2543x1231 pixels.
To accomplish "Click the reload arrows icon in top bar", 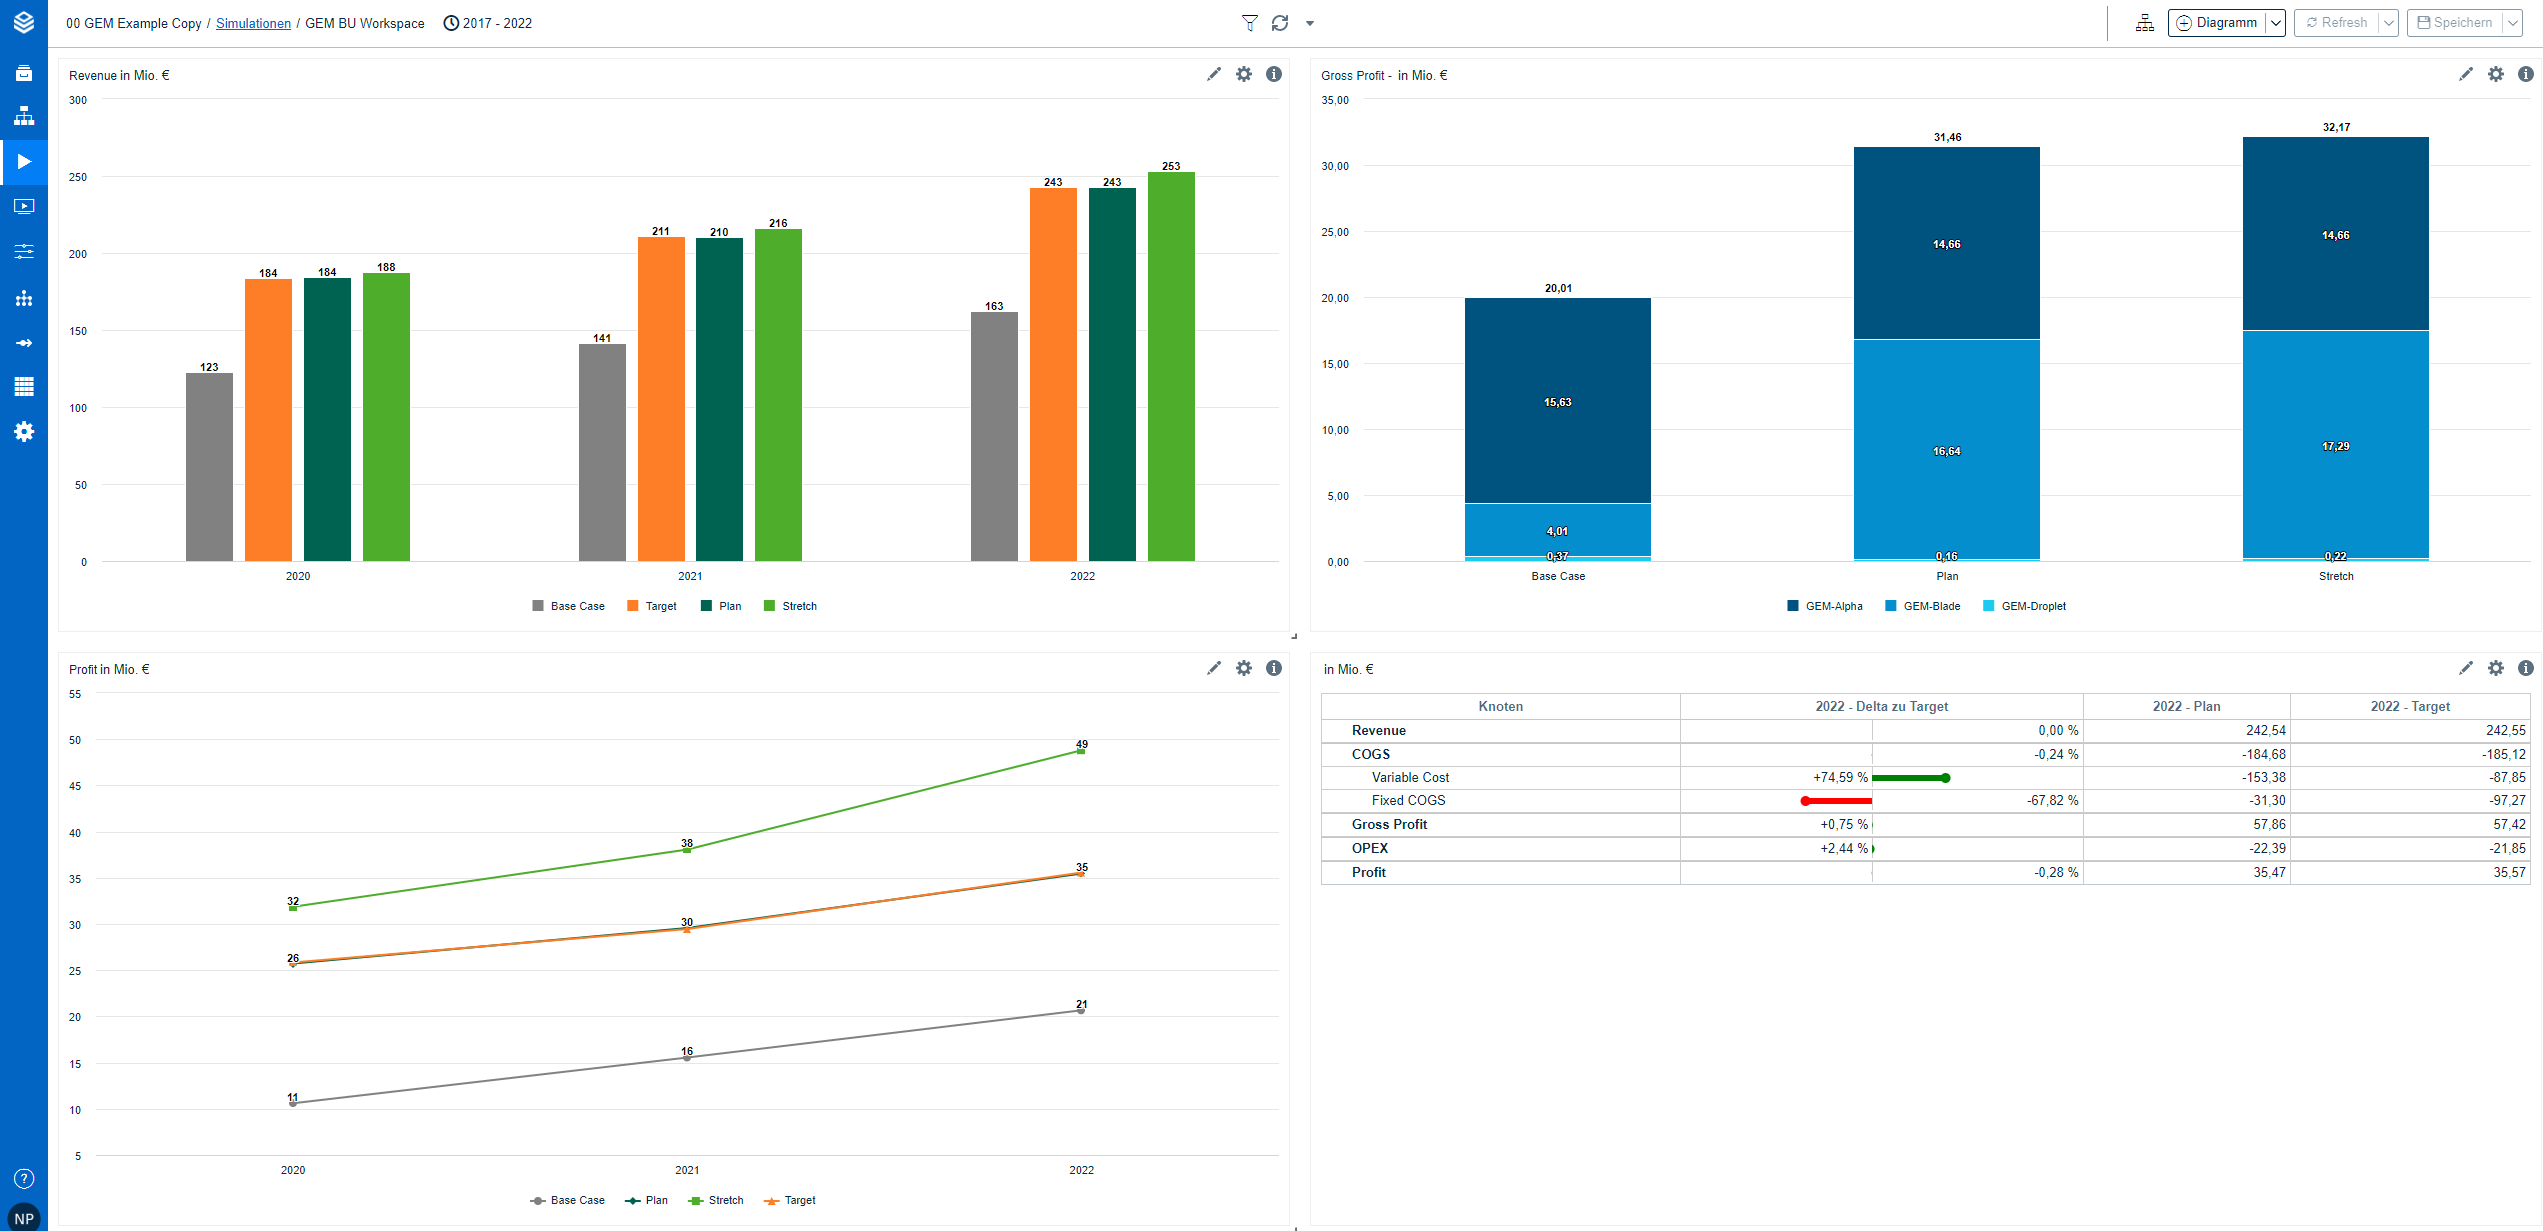I will [1280, 23].
